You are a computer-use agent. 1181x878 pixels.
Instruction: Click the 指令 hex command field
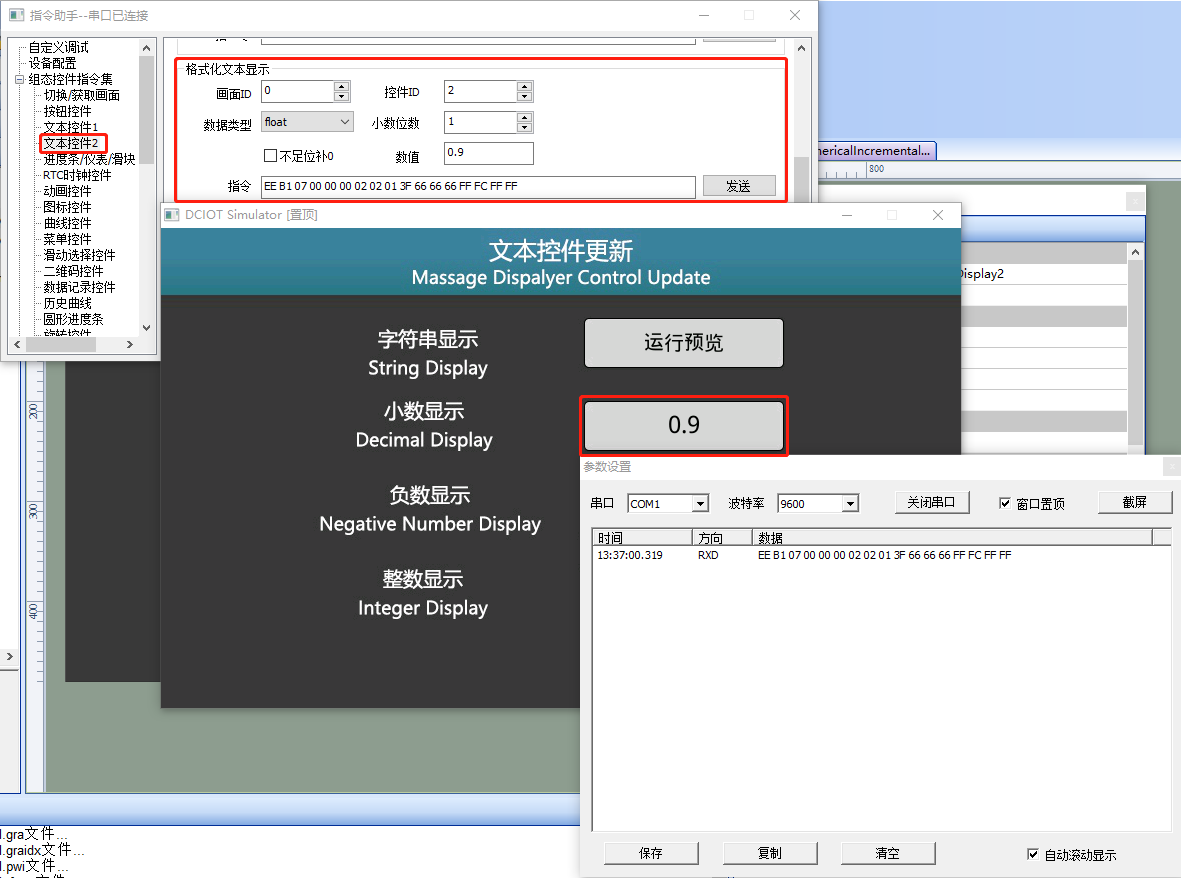click(x=478, y=187)
